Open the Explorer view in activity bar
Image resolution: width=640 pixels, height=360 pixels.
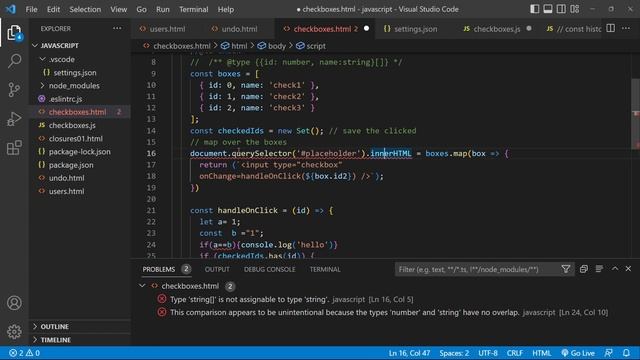pyautogui.click(x=14, y=32)
